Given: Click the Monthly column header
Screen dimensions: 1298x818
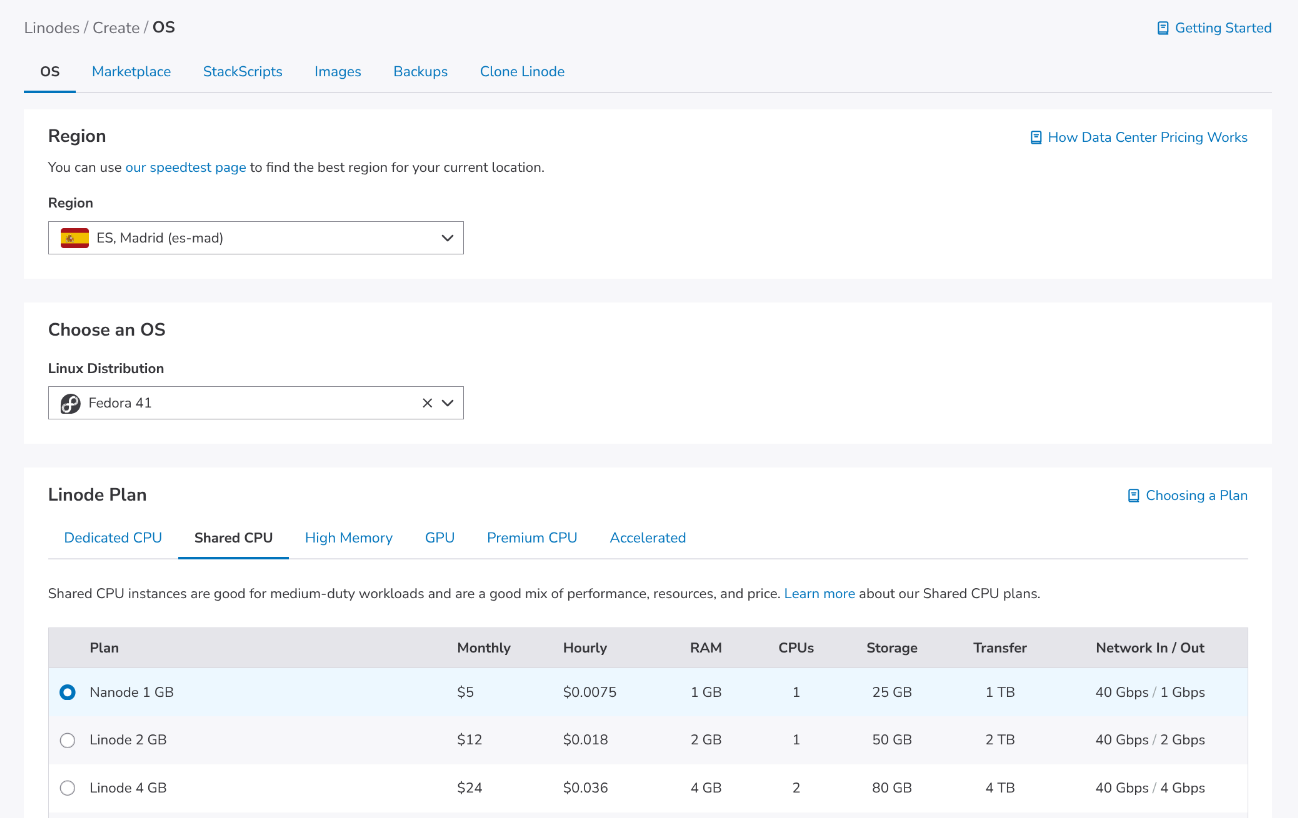Looking at the screenshot, I should [x=484, y=648].
